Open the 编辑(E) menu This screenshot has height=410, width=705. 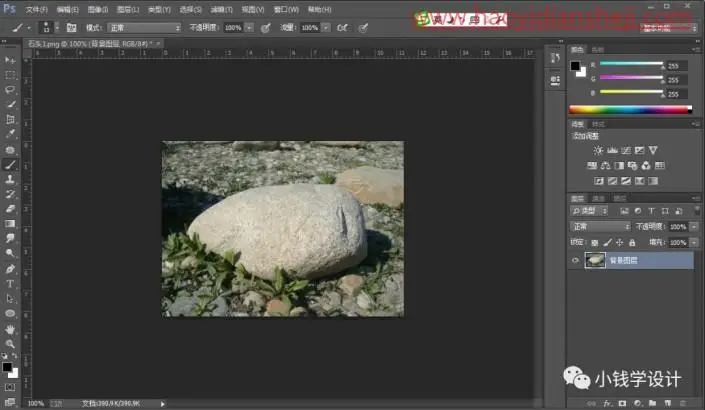67,9
